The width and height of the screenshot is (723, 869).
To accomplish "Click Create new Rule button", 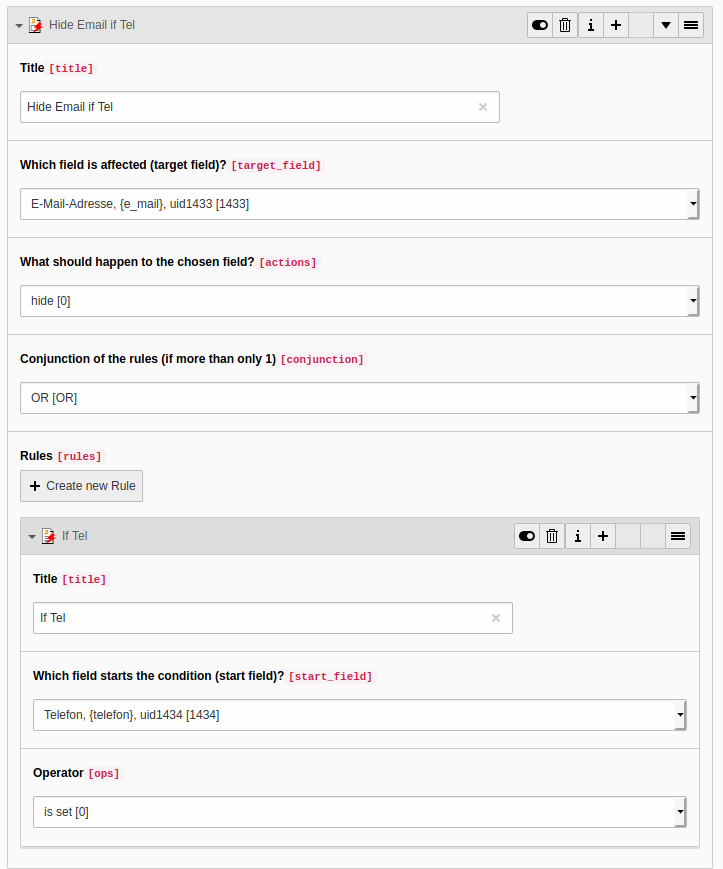I will (x=81, y=486).
